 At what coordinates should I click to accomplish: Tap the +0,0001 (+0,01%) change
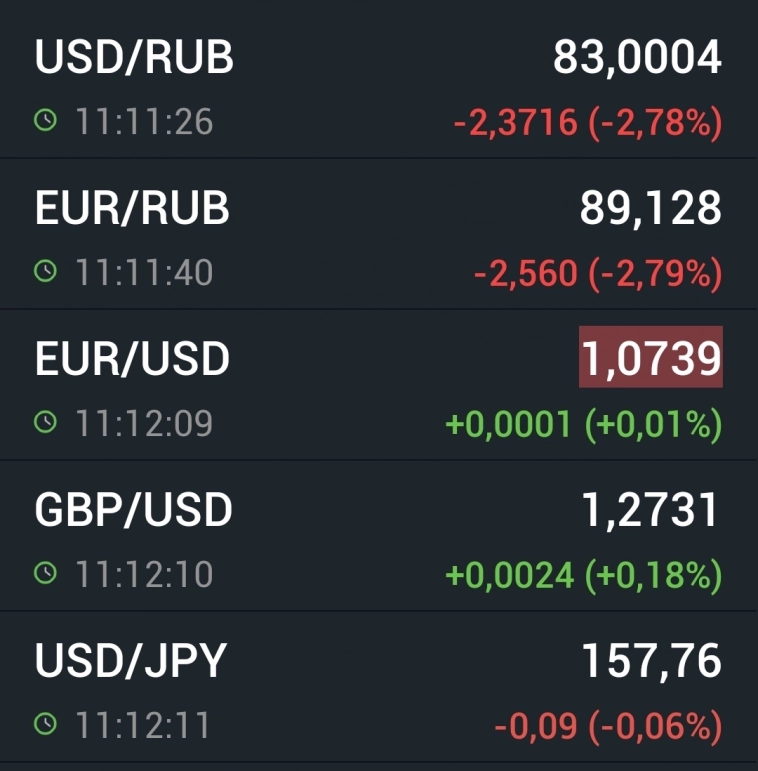(583, 425)
